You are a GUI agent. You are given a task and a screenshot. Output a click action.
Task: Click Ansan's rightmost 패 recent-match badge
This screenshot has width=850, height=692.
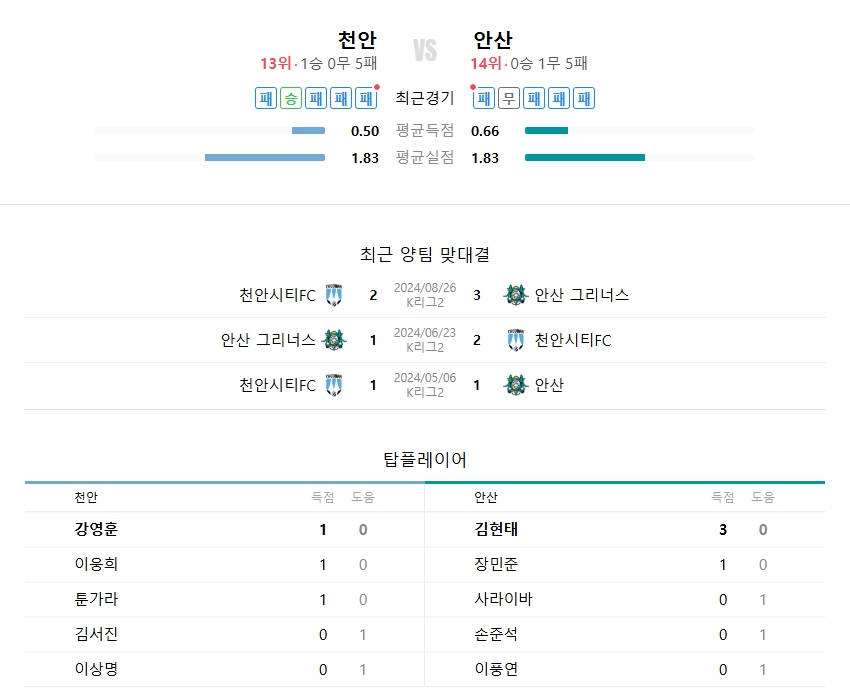pos(584,98)
